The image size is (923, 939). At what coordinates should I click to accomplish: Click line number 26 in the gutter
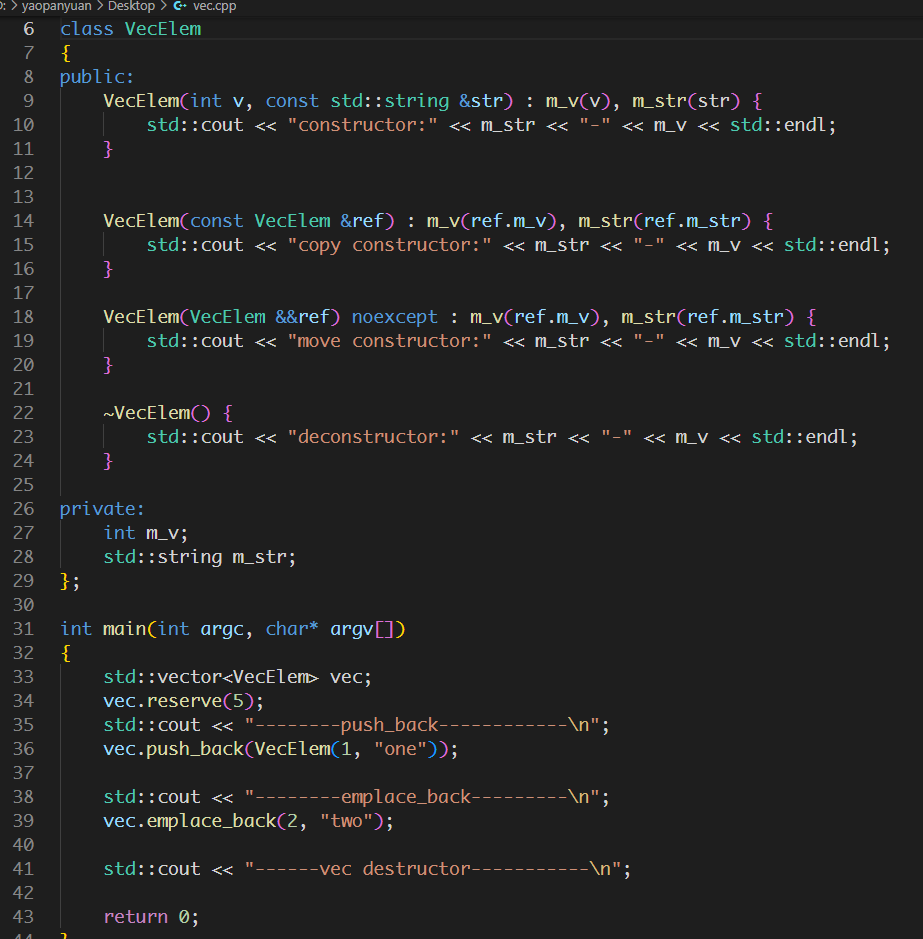pyautogui.click(x=23, y=508)
